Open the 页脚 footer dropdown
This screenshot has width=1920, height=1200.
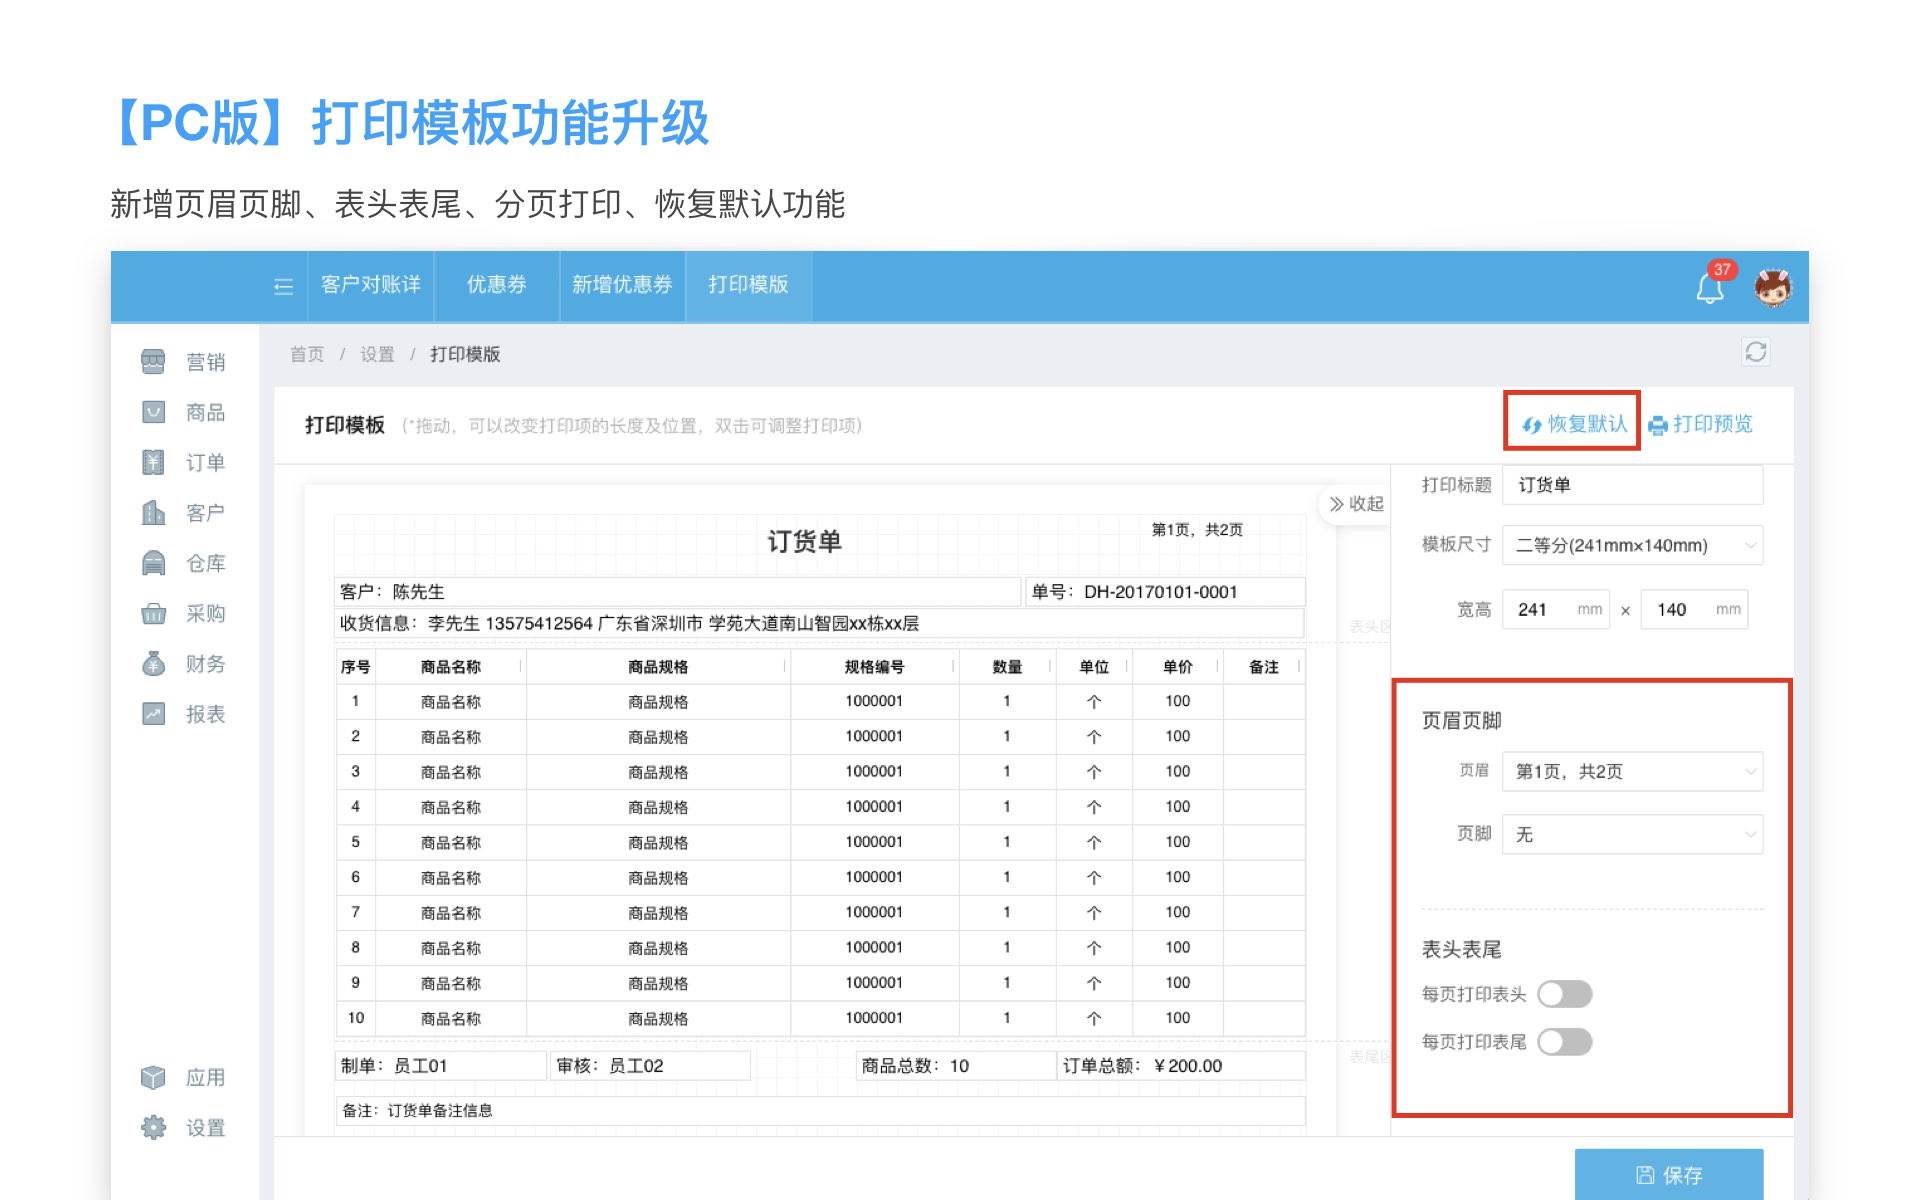pos(1632,834)
